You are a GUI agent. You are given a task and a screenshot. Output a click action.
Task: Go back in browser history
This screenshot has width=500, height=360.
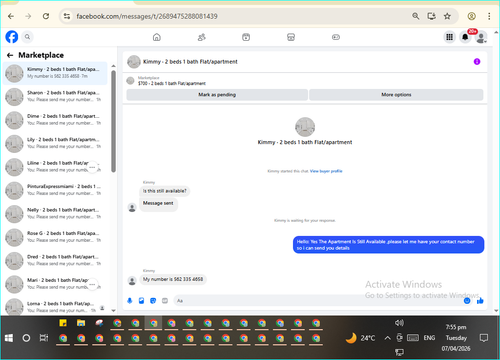(x=11, y=16)
